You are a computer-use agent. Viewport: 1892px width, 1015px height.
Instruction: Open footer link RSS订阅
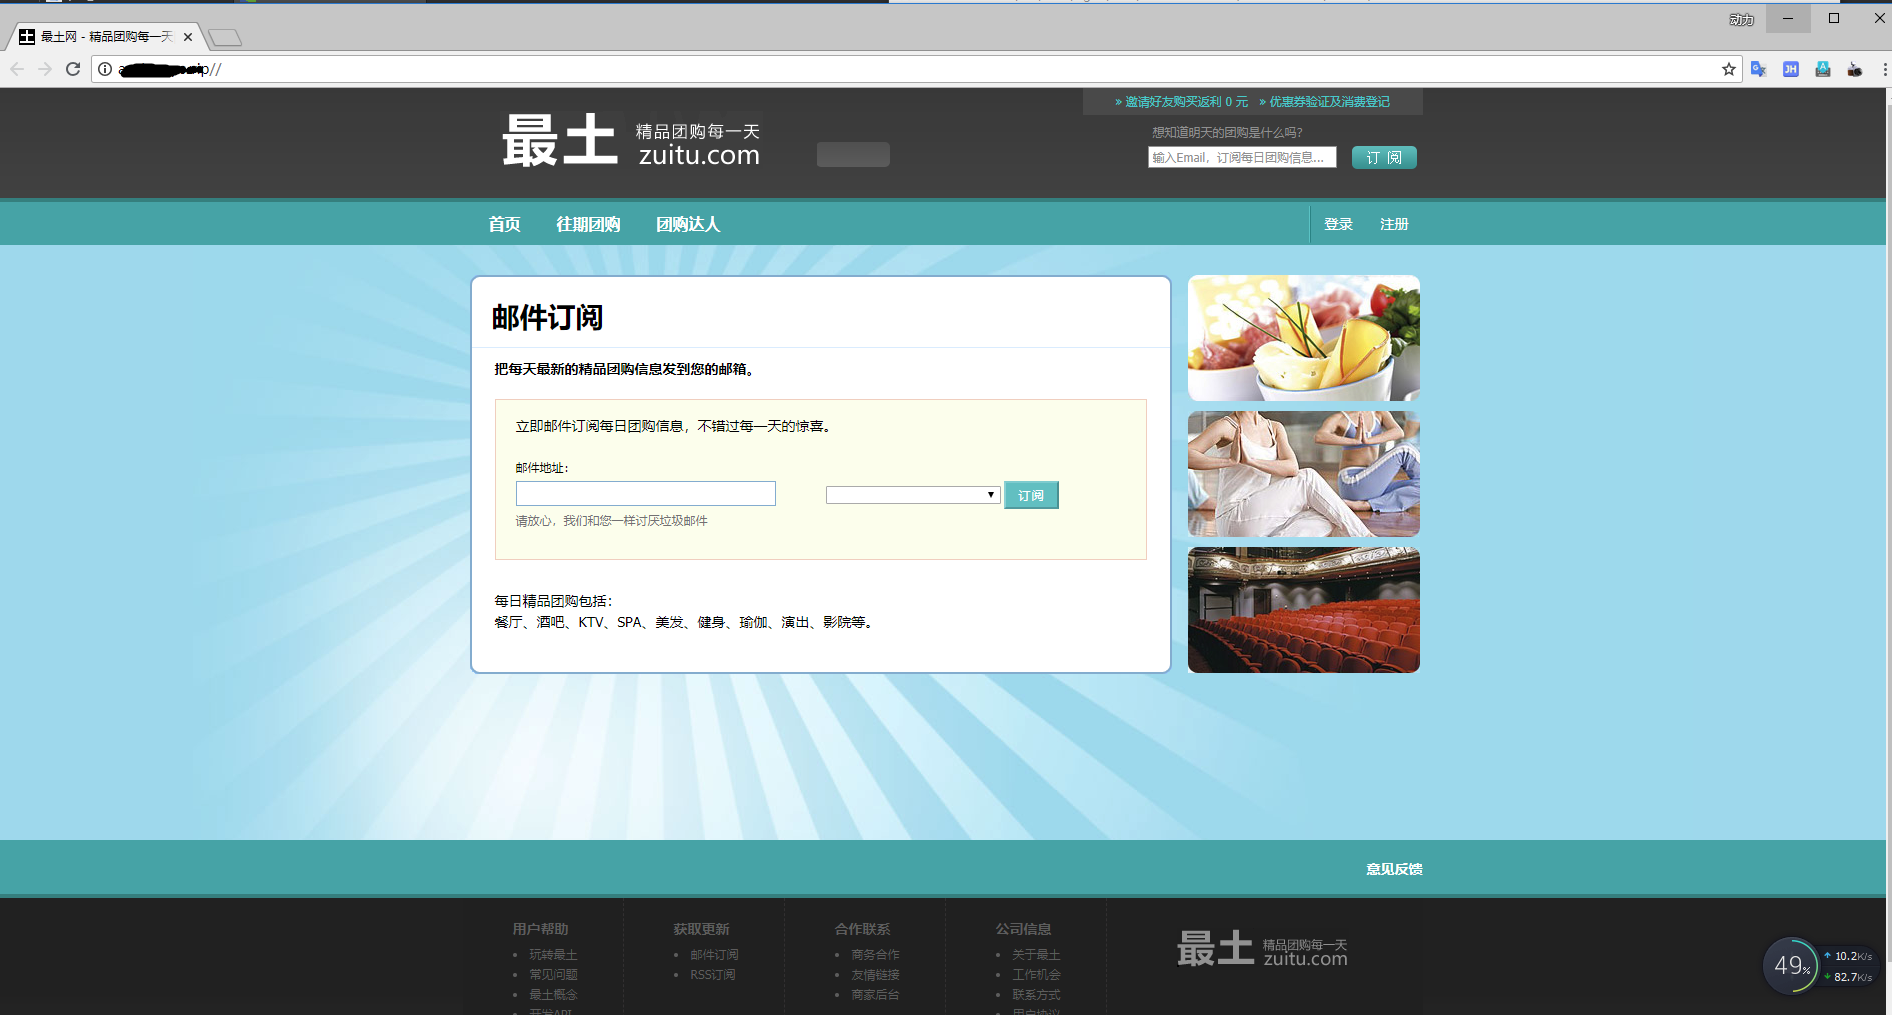point(712,975)
